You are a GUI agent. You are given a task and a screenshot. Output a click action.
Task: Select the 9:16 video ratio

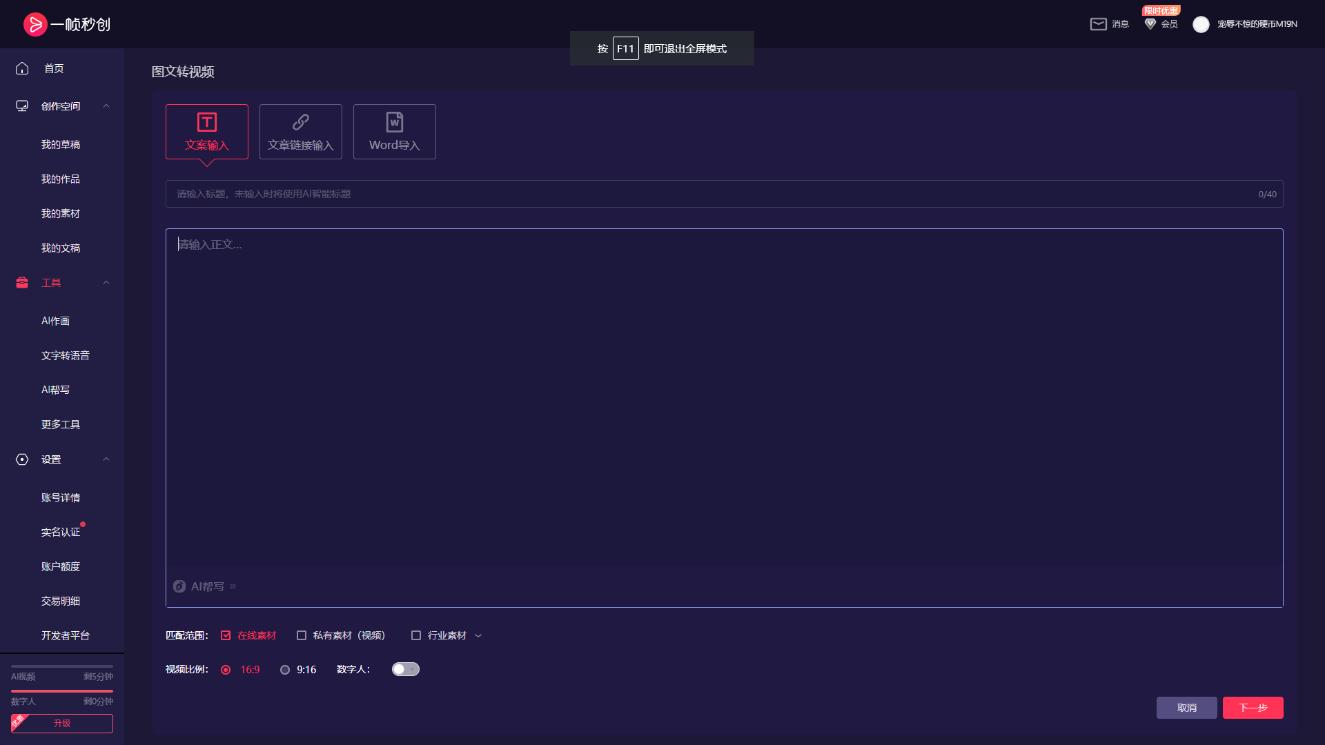pyautogui.click(x=285, y=670)
